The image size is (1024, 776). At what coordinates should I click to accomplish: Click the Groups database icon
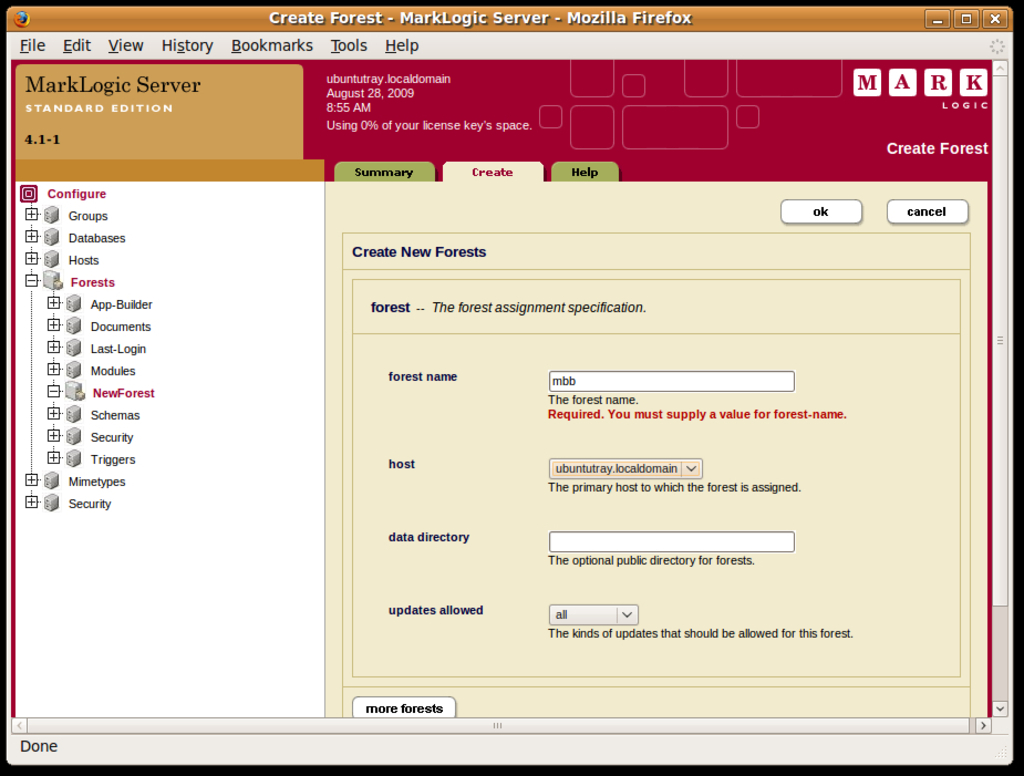[52, 216]
